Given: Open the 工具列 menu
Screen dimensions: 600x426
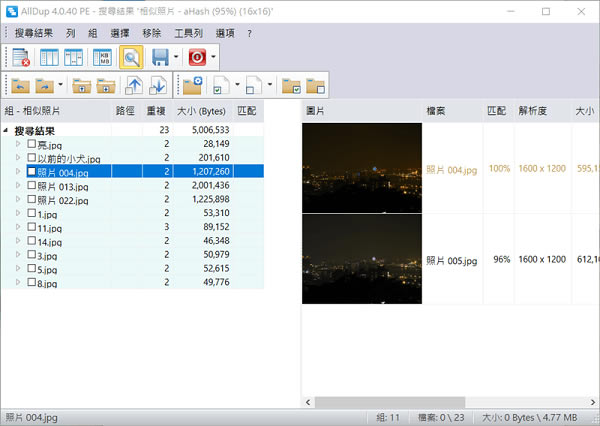Looking at the screenshot, I should (x=189, y=33).
